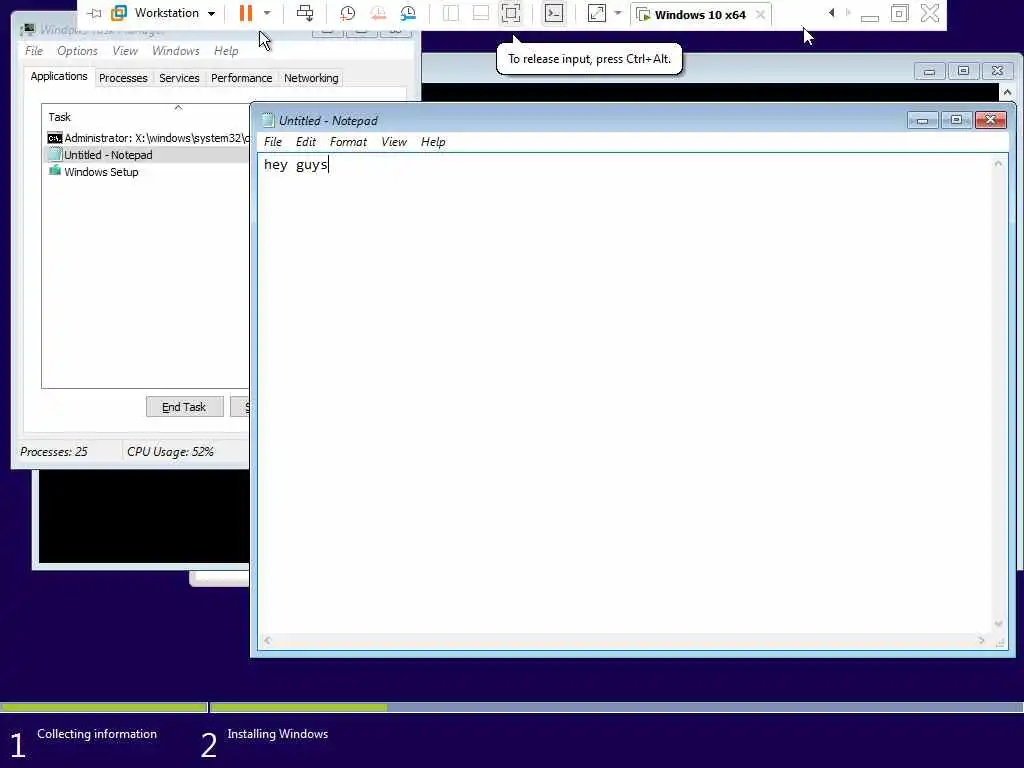Open the Task Manager Help menu
The width and height of the screenshot is (1024, 768).
click(226, 51)
